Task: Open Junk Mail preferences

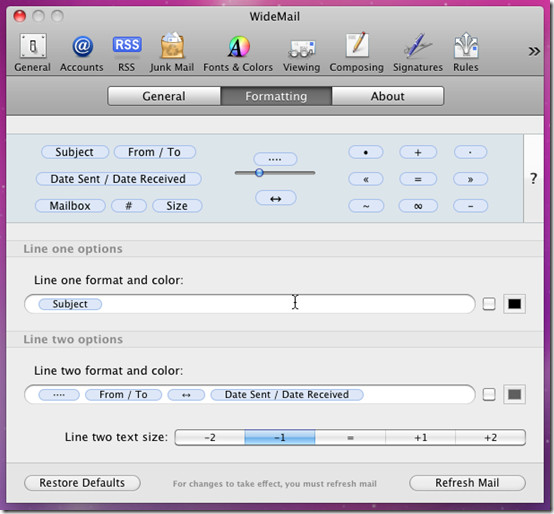Action: 172,52
